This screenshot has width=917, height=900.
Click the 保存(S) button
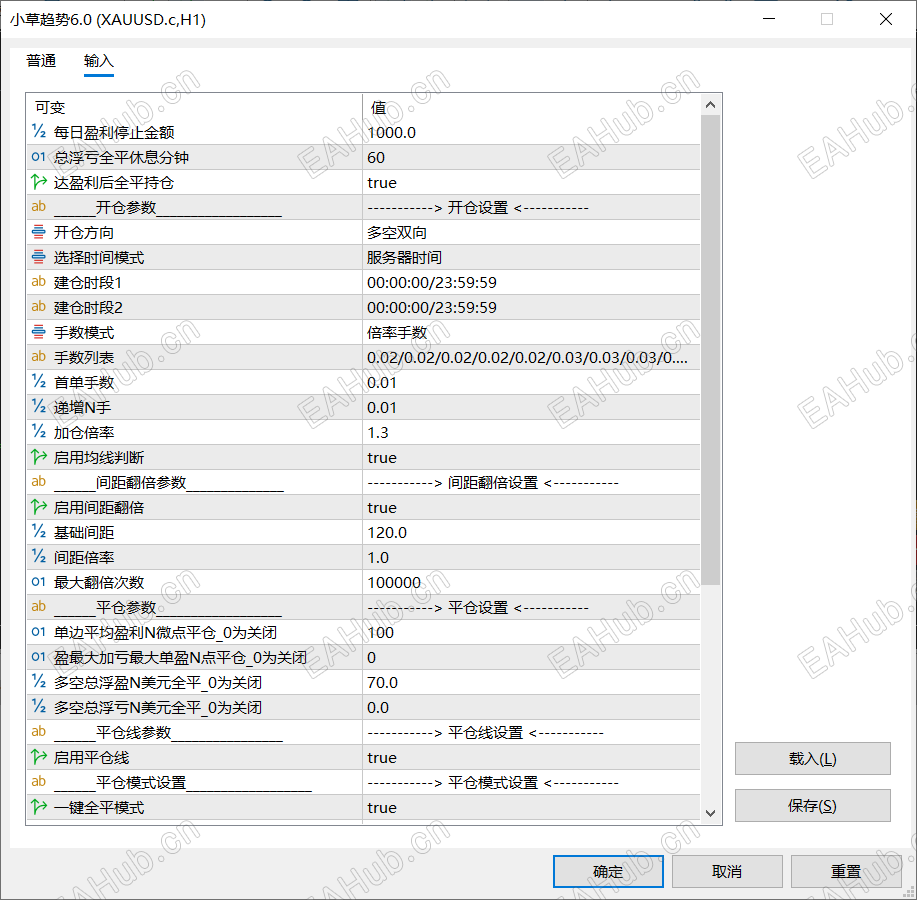click(812, 805)
